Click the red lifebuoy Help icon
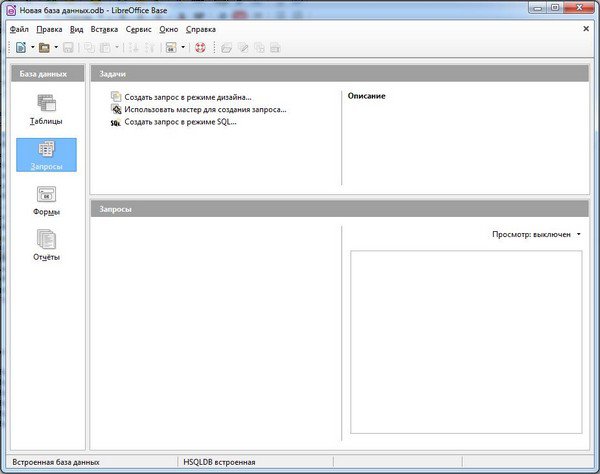The image size is (600, 474). pyautogui.click(x=200, y=47)
